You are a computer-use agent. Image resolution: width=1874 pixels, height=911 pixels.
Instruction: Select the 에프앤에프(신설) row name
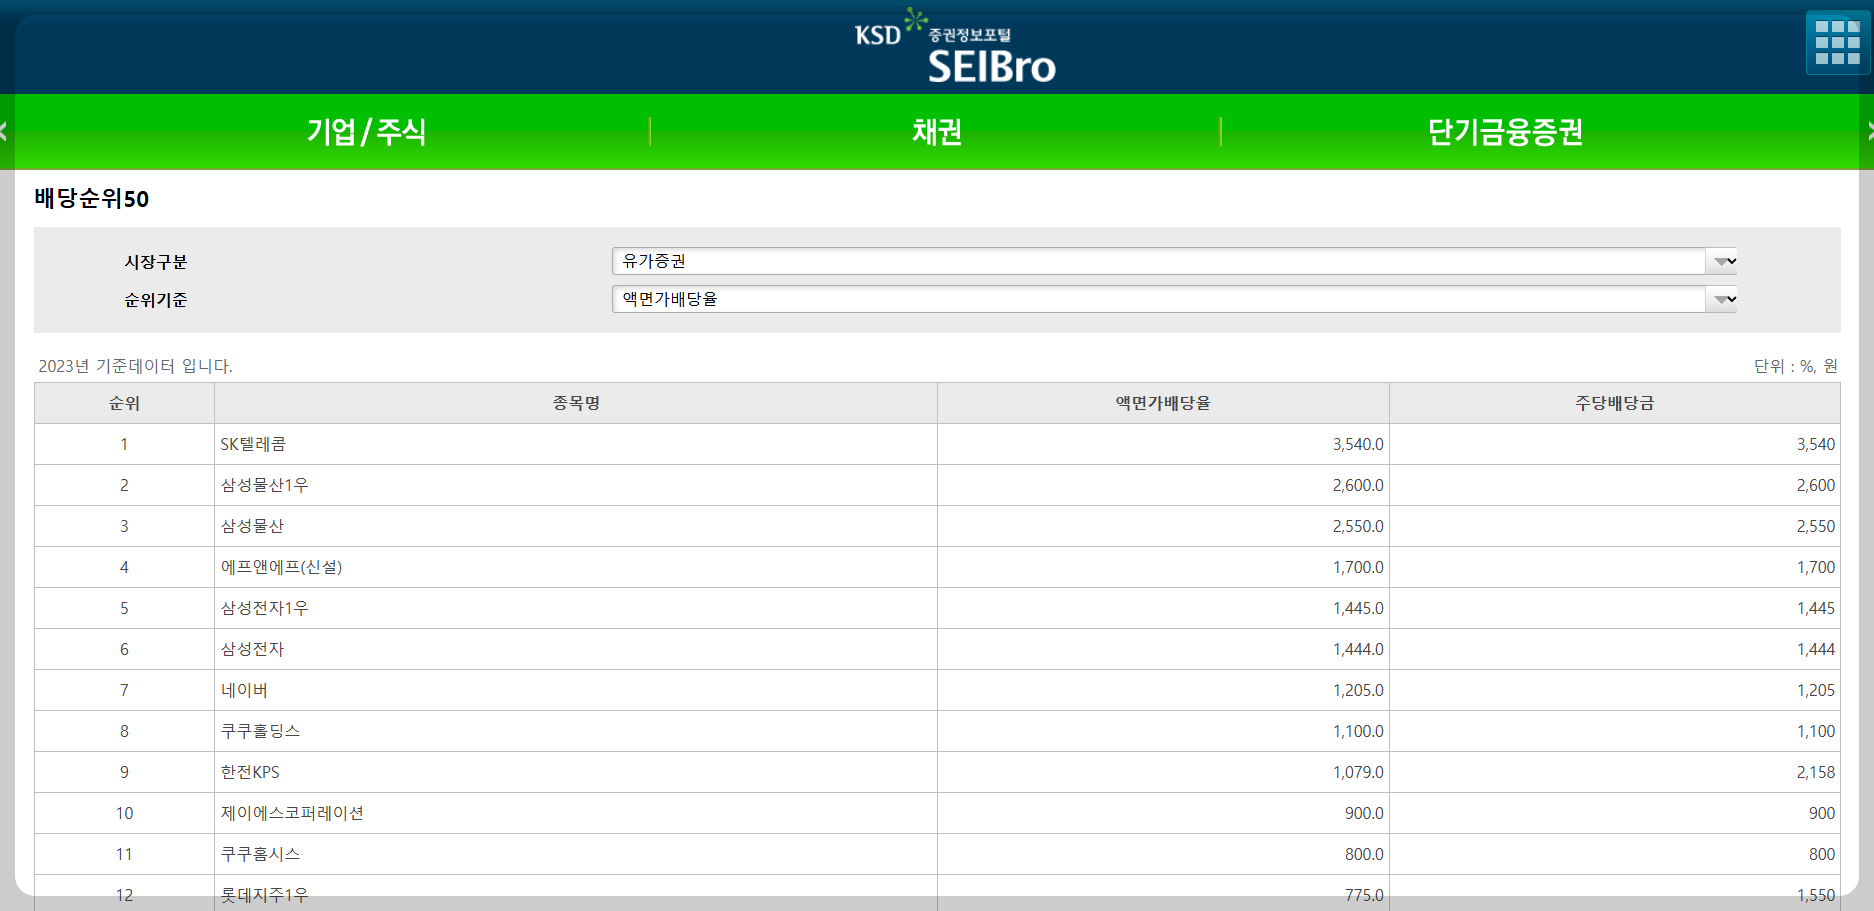point(281,567)
